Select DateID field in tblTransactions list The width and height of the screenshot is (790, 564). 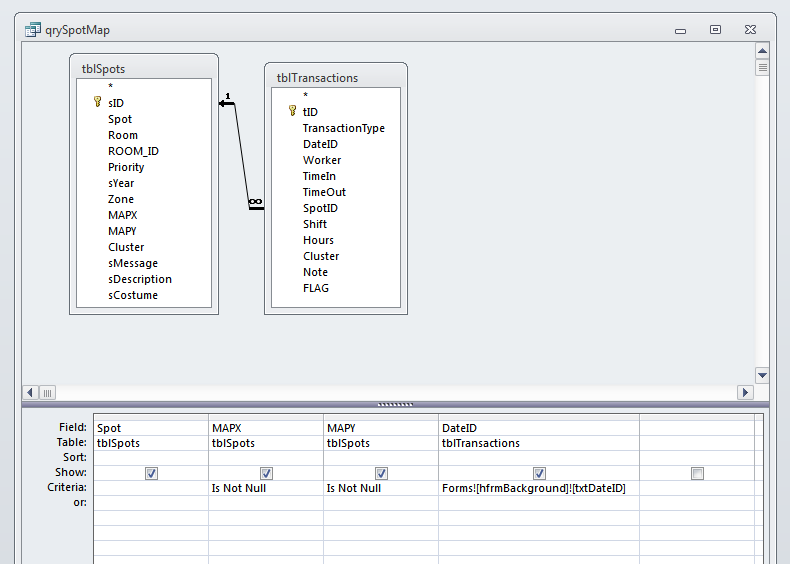tap(320, 144)
